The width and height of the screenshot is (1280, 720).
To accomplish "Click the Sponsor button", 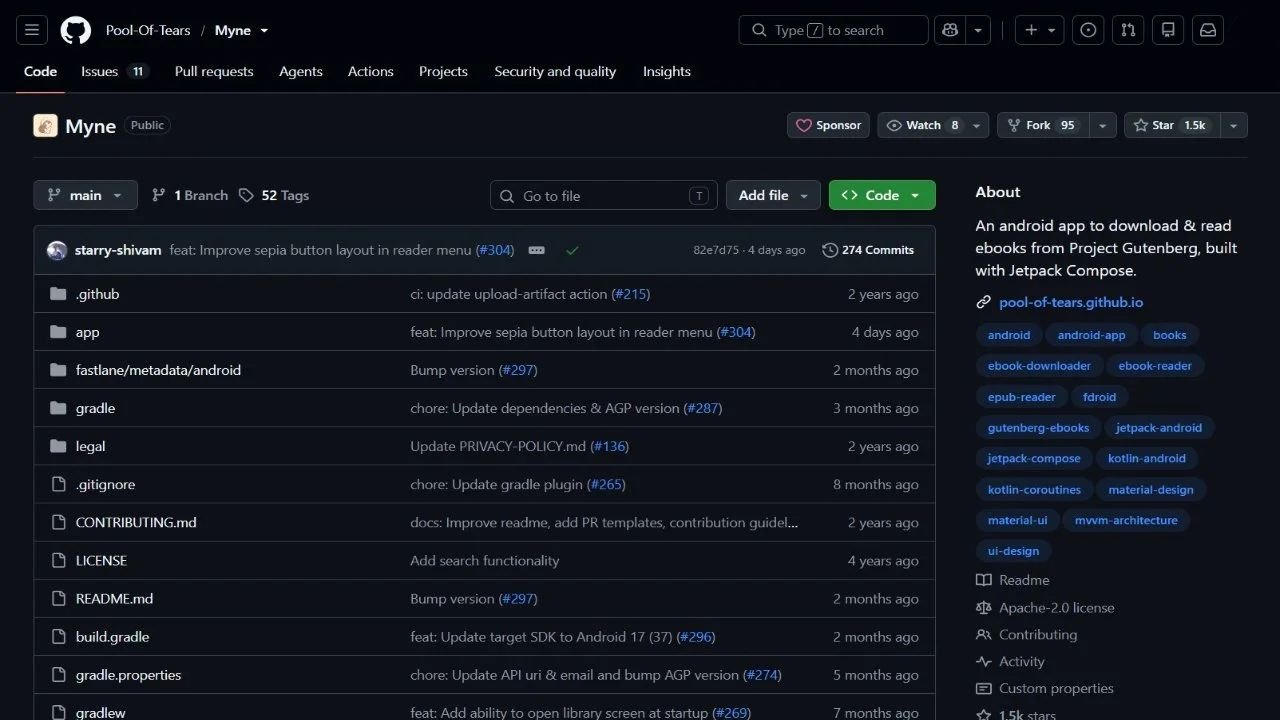I will click(828, 125).
